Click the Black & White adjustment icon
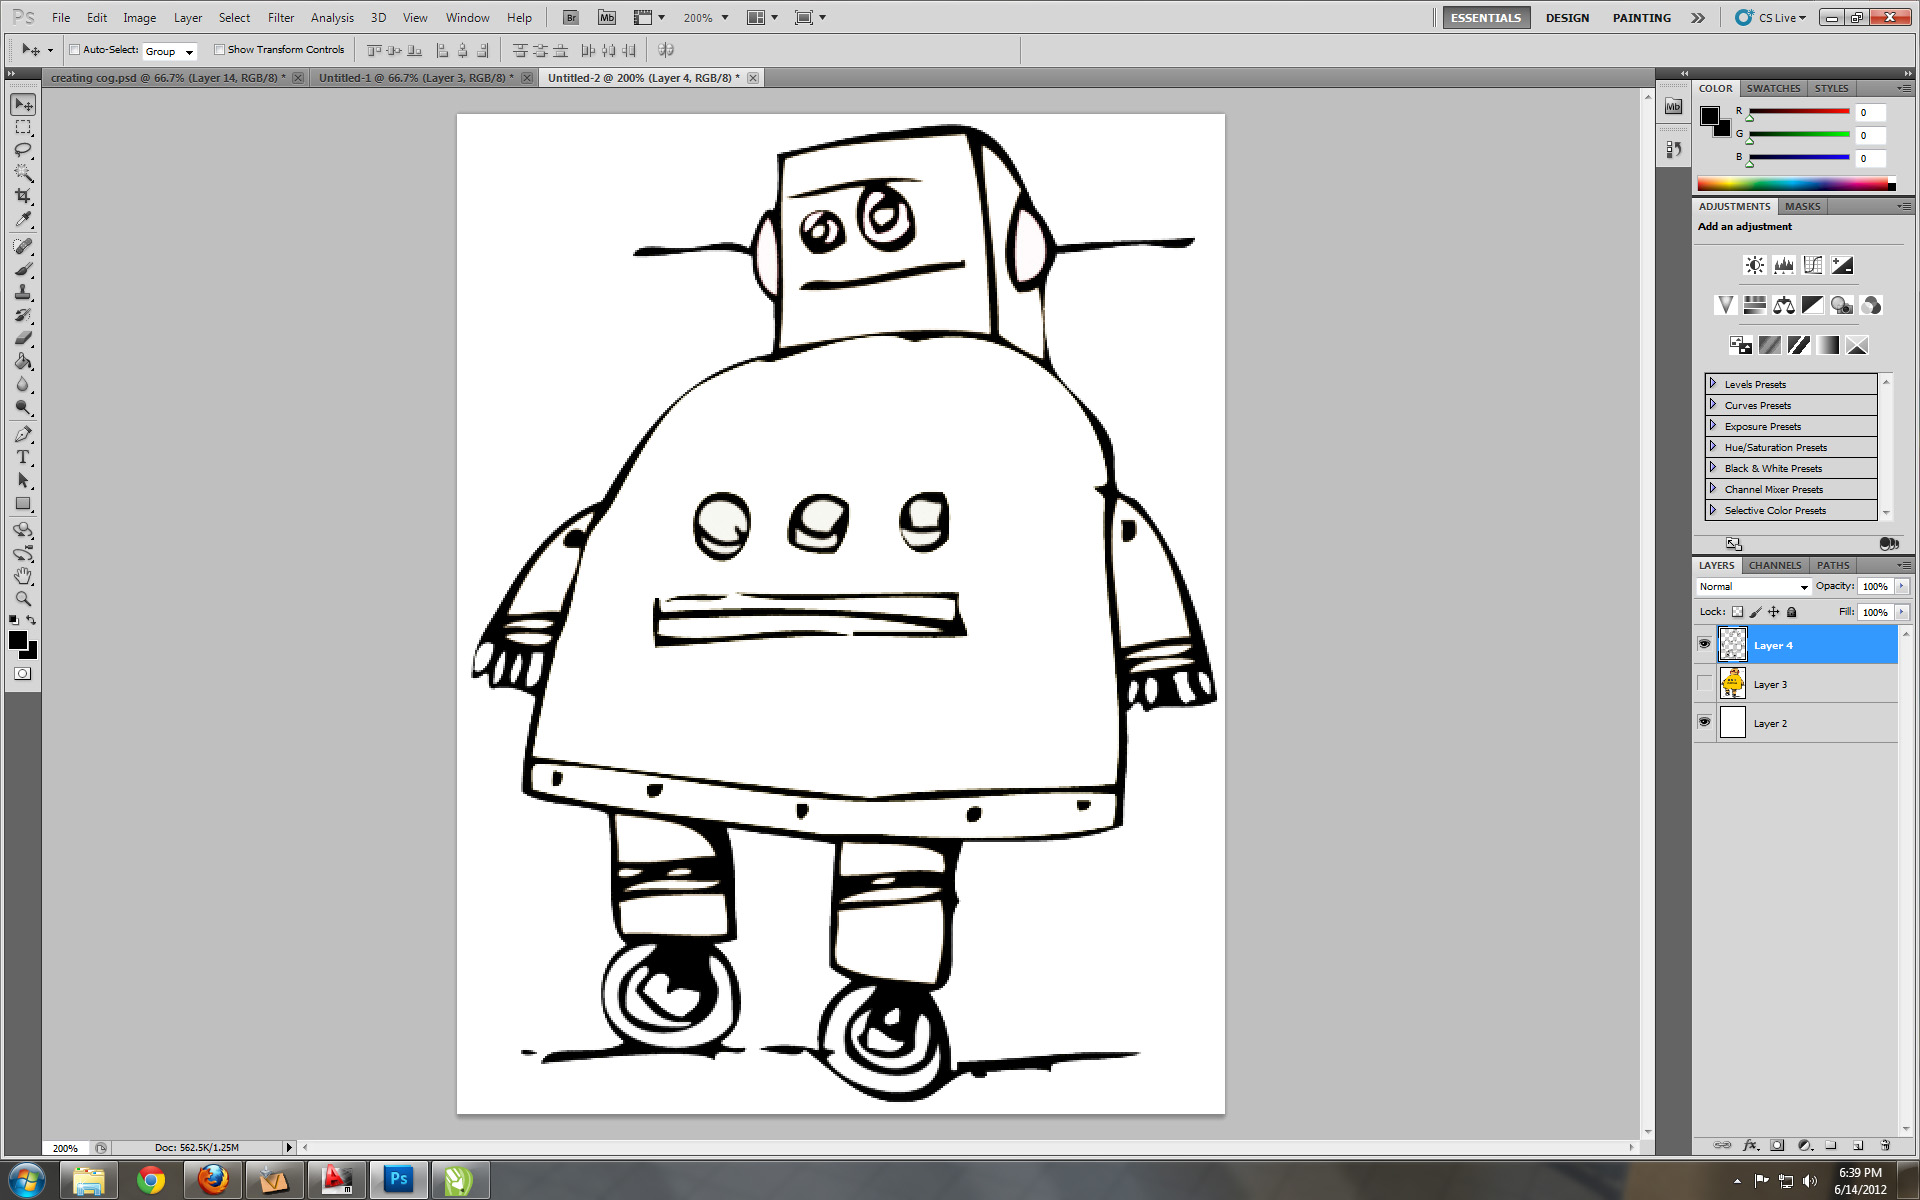Screen dimensions: 1920x1200 coord(1812,305)
